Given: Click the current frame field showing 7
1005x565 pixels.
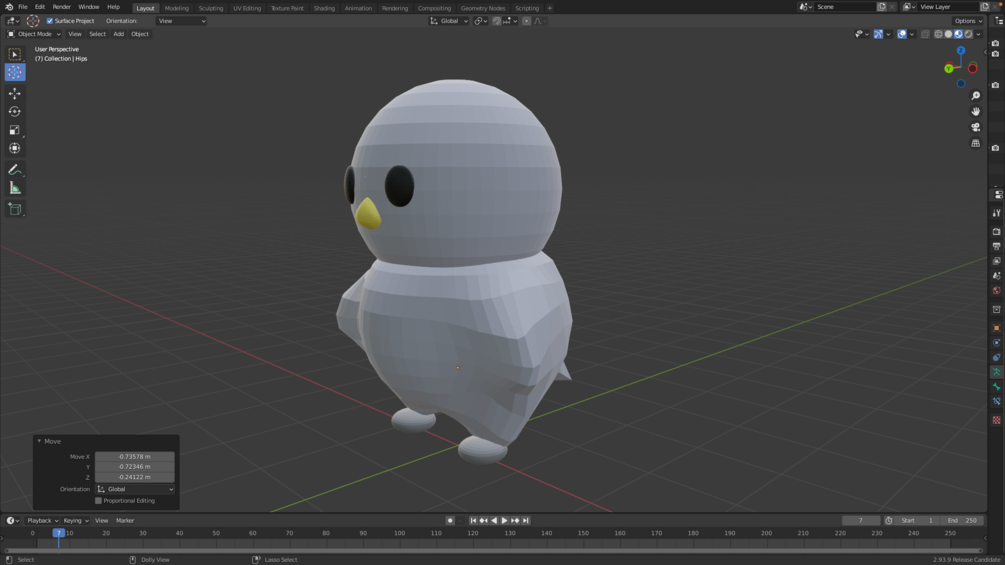Looking at the screenshot, I should [x=860, y=521].
